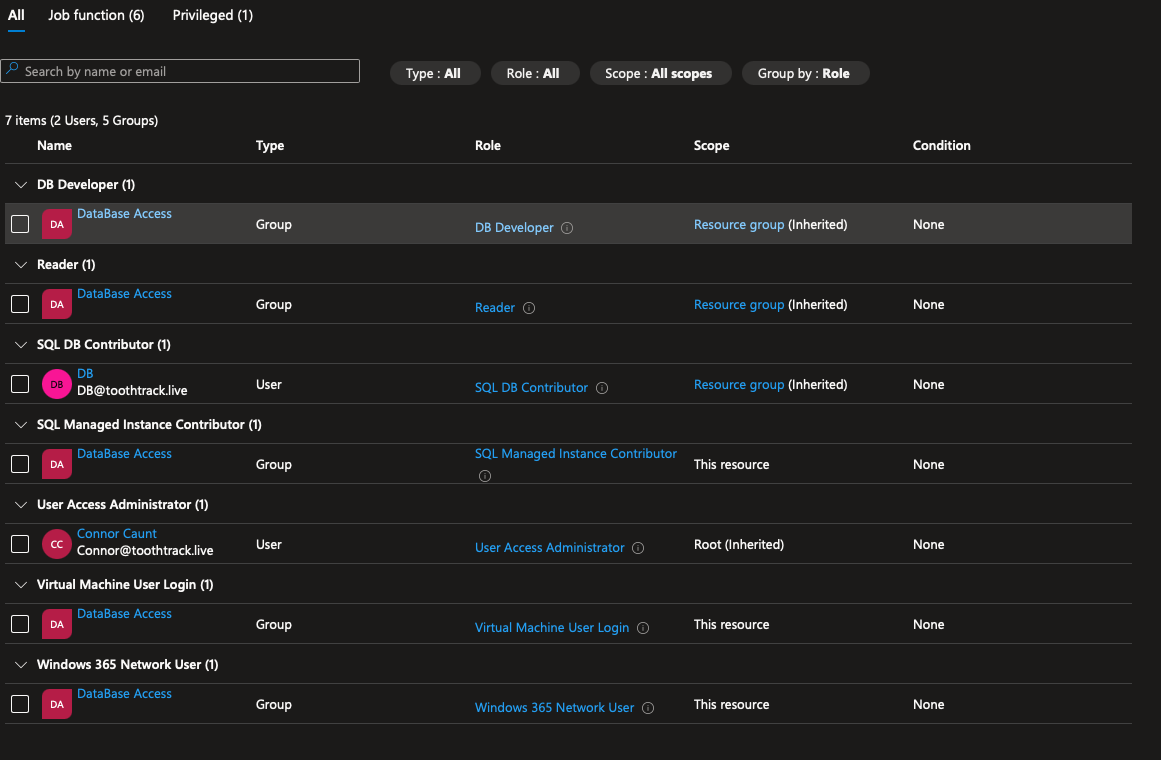Select checkbox for Connor Caunt

(20, 544)
